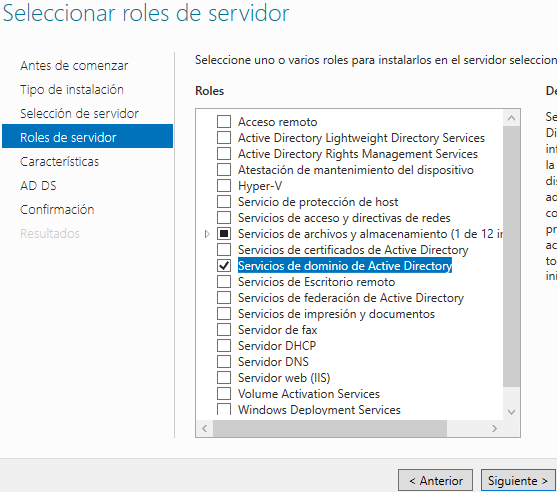The width and height of the screenshot is (557, 492).
Task: Tick Servicios de acceso y directivas de redes
Action: pyautogui.click(x=224, y=217)
